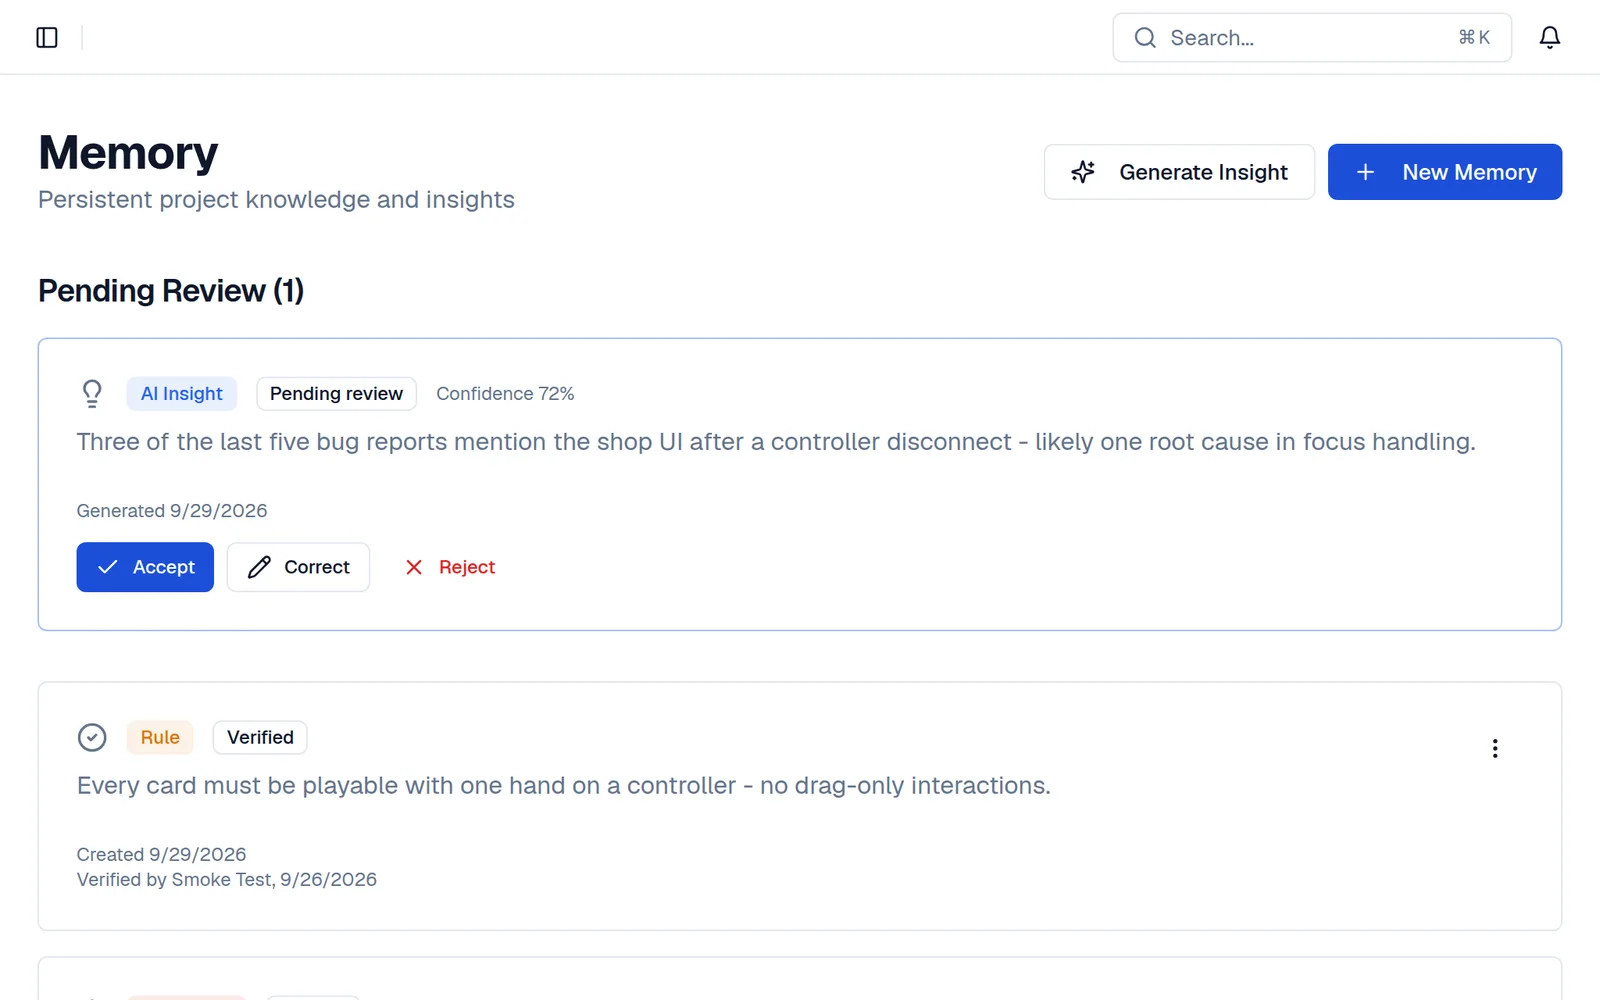Click the lightbulb icon on AI Insight card
The image size is (1600, 1000).
pyautogui.click(x=92, y=393)
